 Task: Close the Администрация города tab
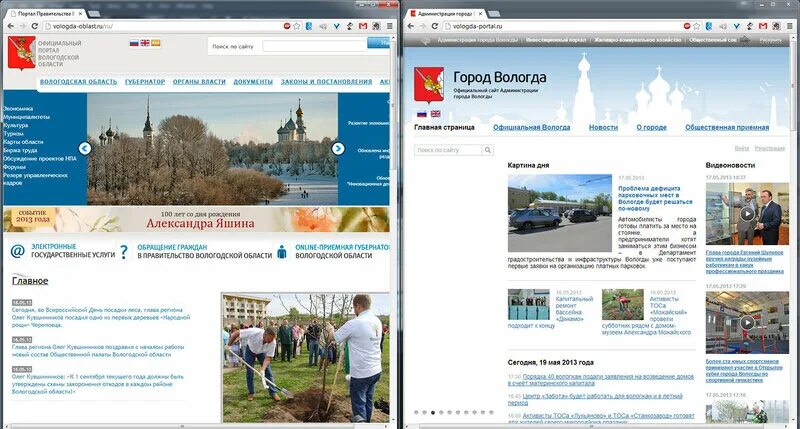[480, 13]
